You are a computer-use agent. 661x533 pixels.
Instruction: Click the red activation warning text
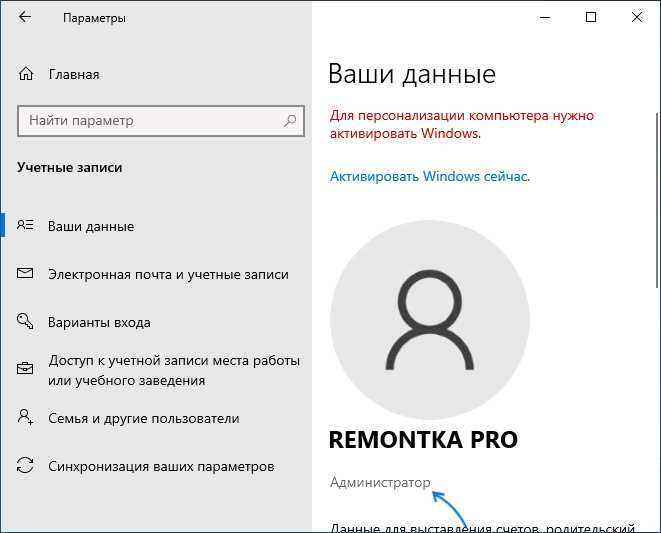[x=462, y=124]
